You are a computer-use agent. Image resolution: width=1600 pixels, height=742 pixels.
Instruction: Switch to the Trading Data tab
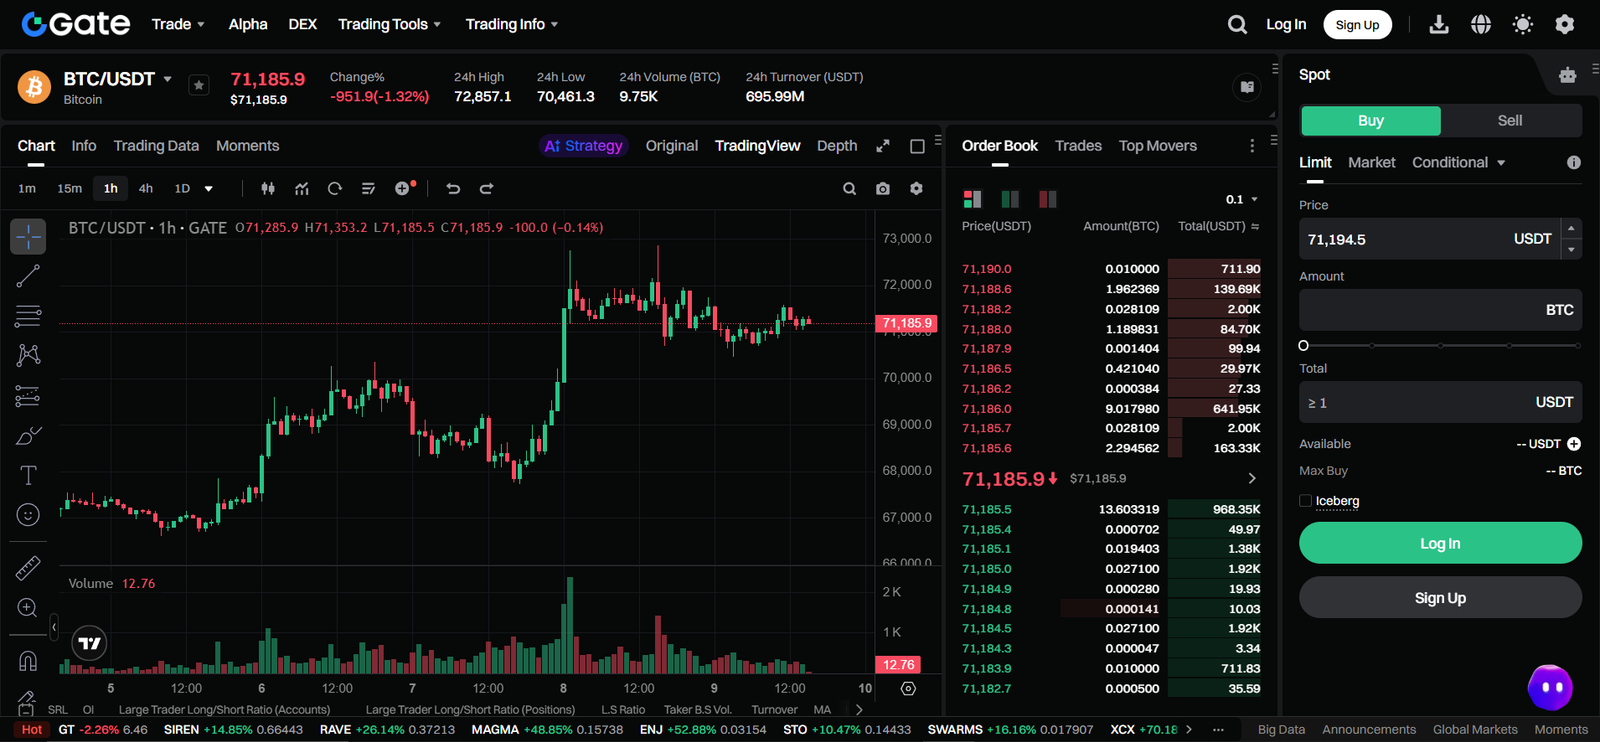tap(156, 146)
